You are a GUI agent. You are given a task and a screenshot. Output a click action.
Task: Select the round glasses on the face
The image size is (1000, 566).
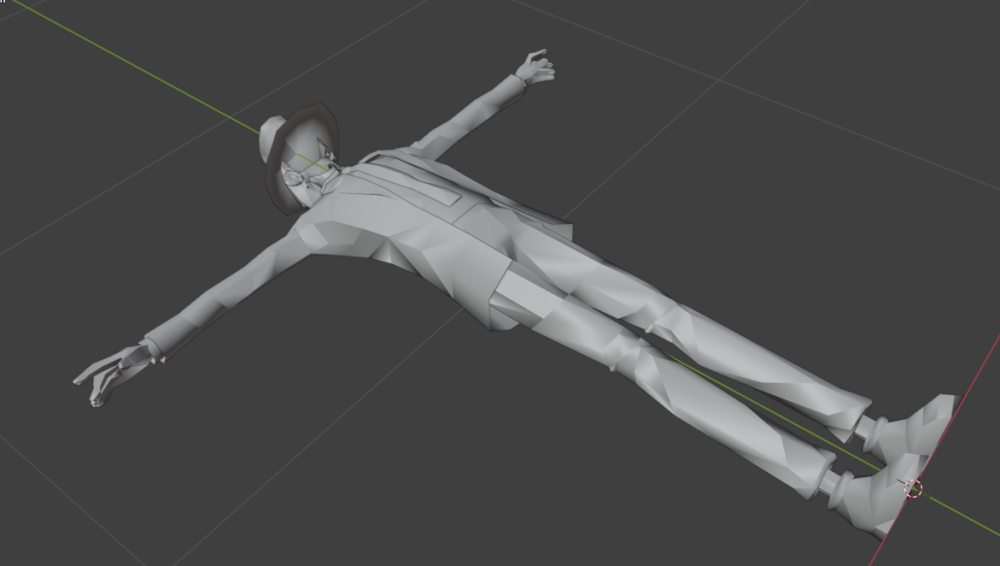(x=293, y=177)
